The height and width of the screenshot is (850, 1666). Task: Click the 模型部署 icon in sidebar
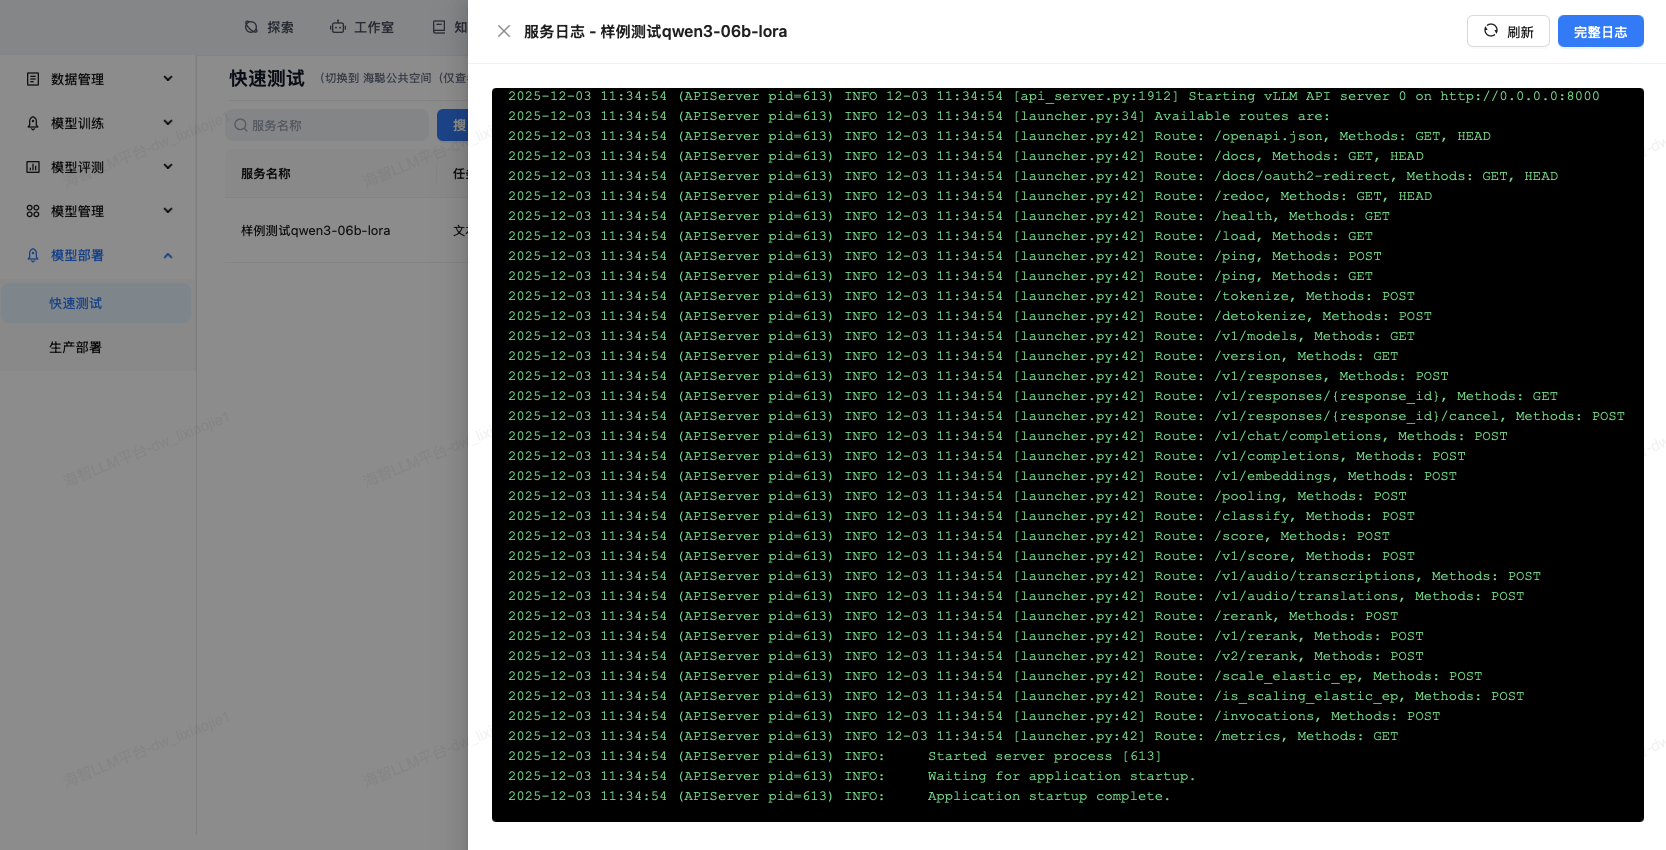click(33, 255)
